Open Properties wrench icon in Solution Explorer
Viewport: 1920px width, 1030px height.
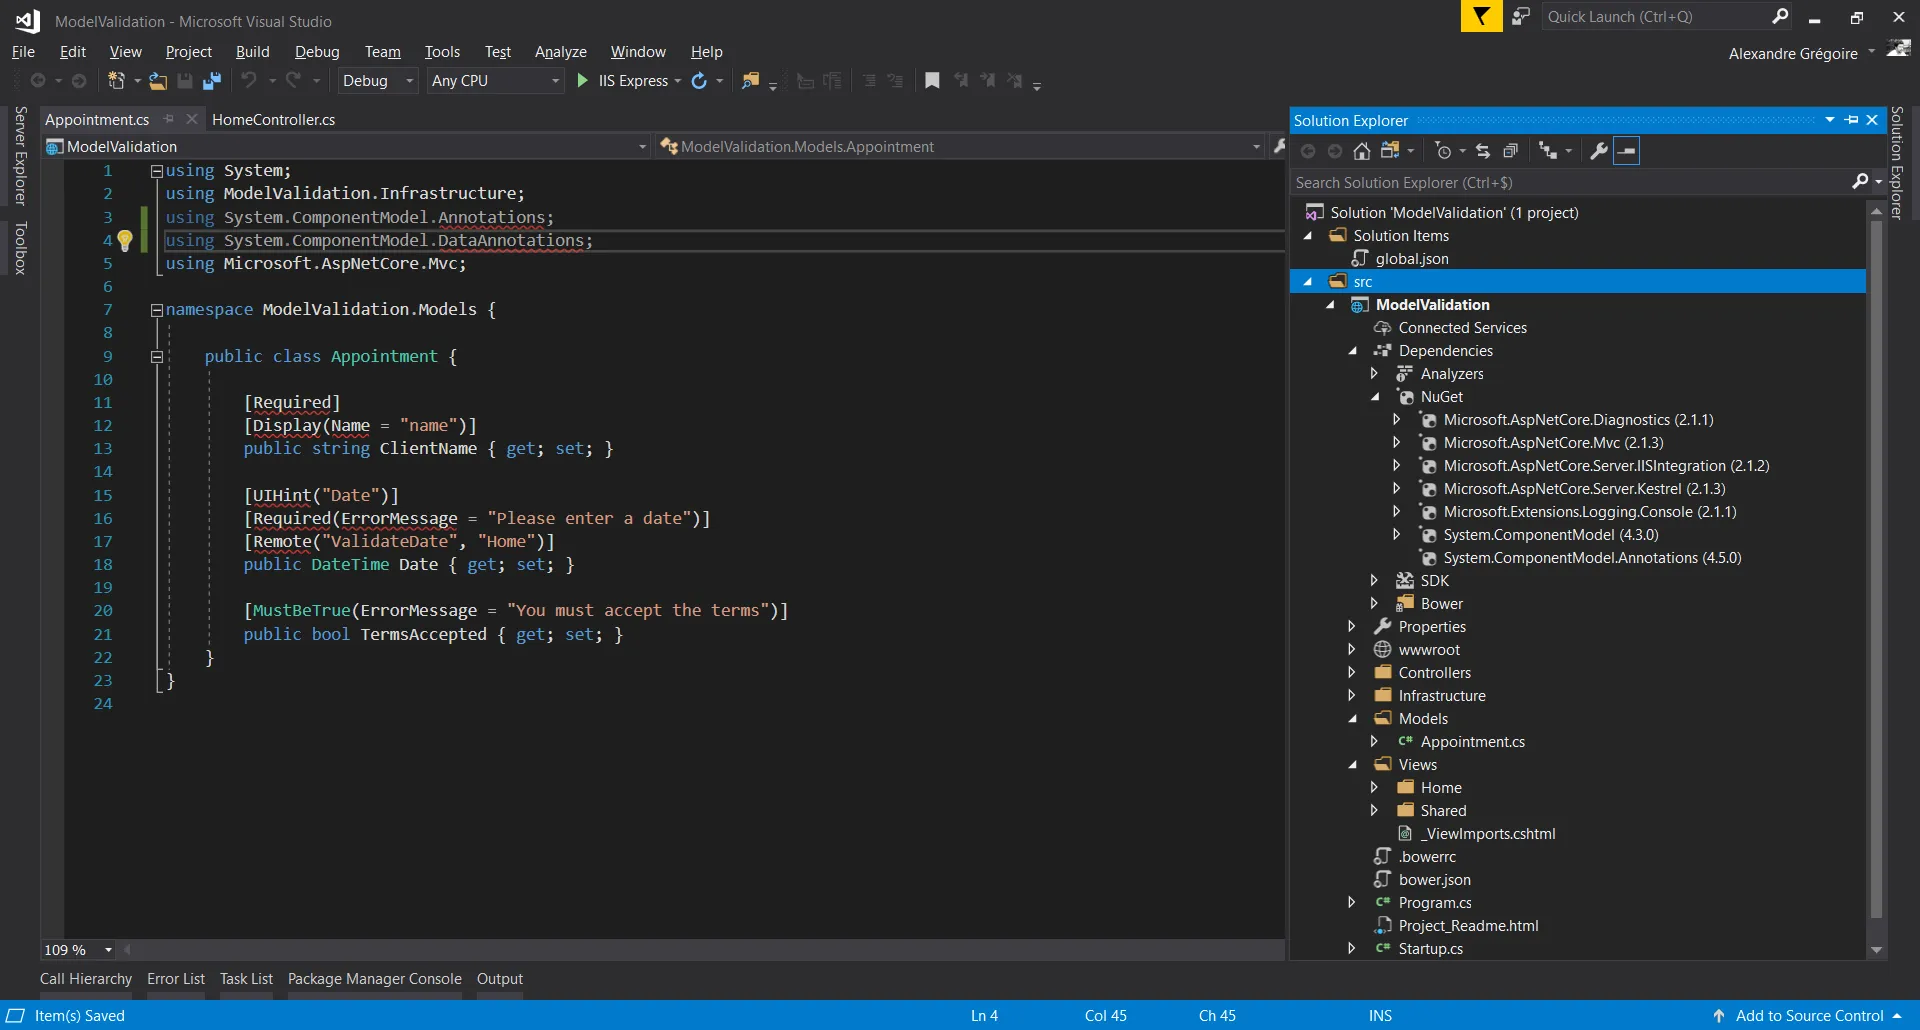point(1598,151)
